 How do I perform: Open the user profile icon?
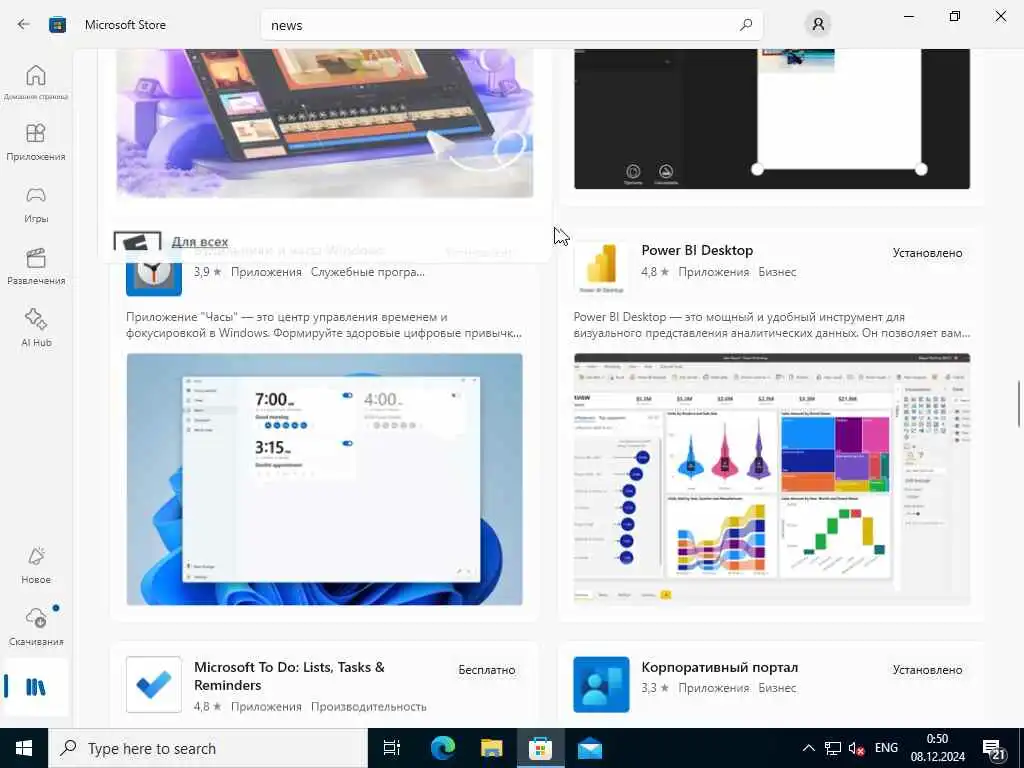pyautogui.click(x=818, y=25)
